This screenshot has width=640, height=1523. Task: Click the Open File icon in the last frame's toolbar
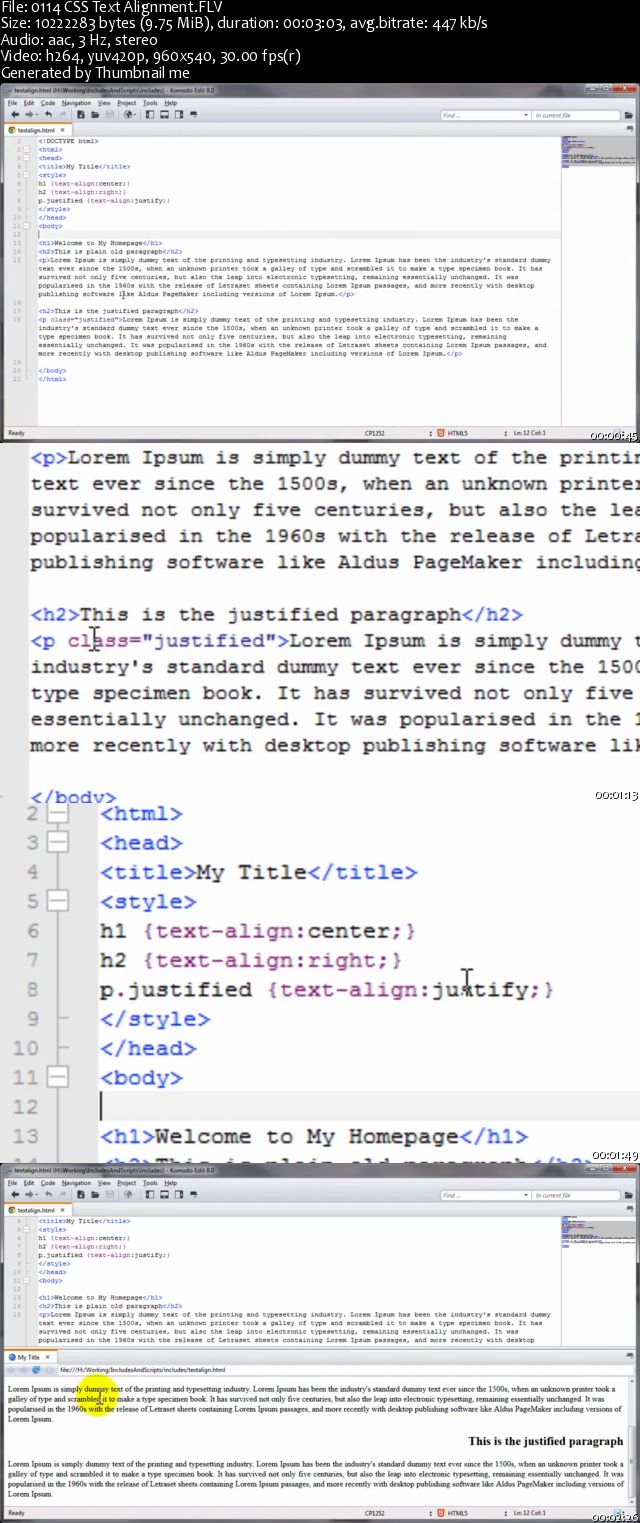point(94,1194)
